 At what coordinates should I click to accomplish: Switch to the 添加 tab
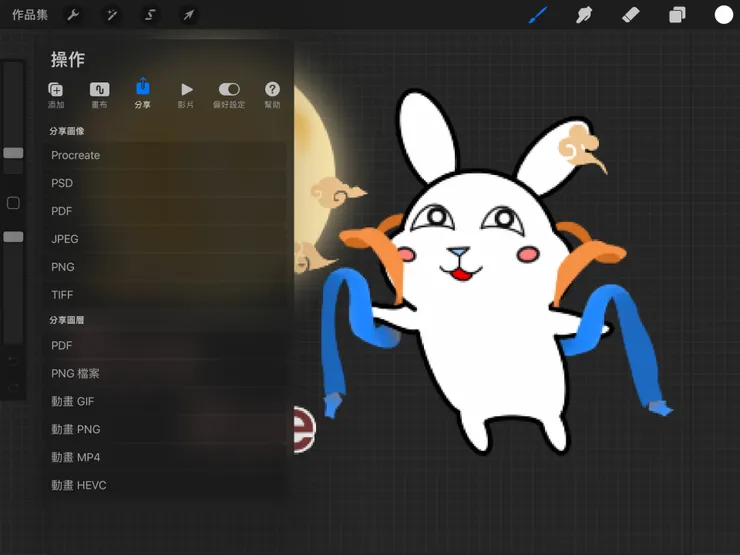pos(56,95)
